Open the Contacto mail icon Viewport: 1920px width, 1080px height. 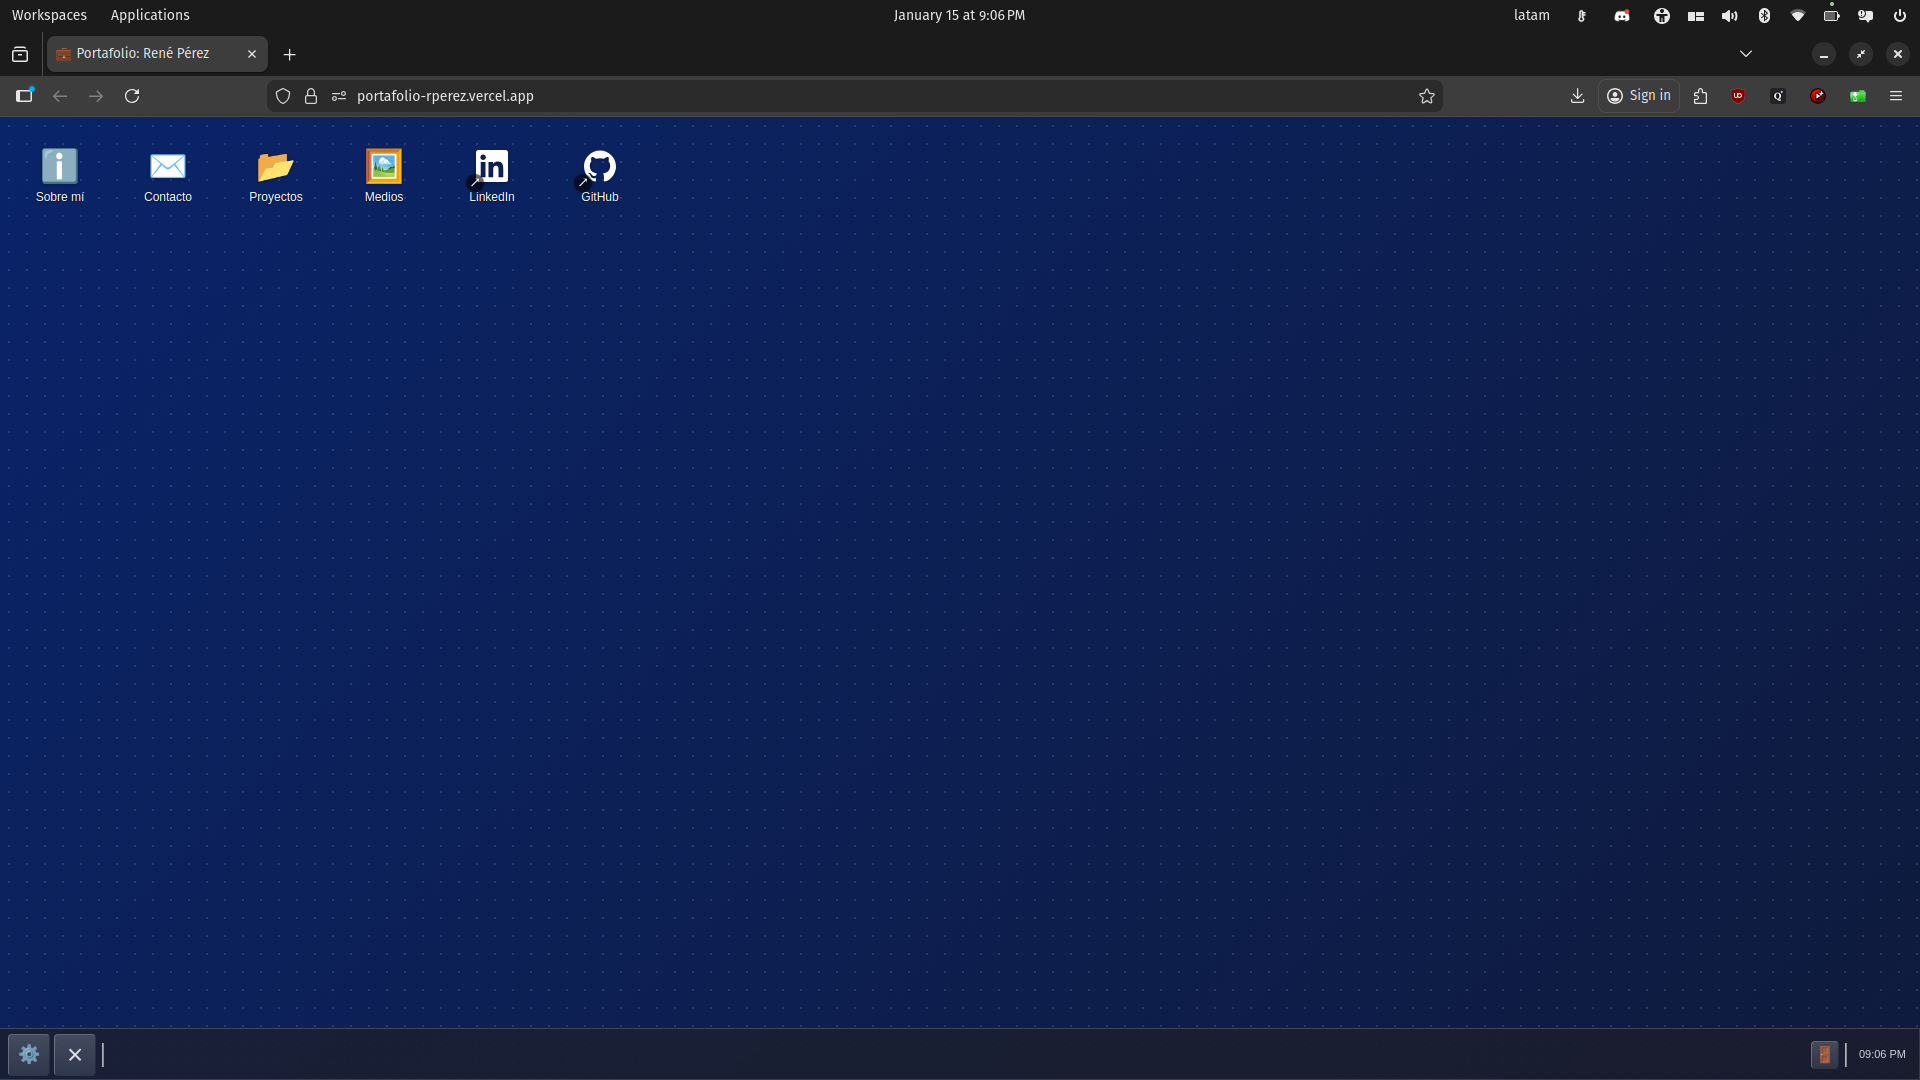pyautogui.click(x=168, y=167)
